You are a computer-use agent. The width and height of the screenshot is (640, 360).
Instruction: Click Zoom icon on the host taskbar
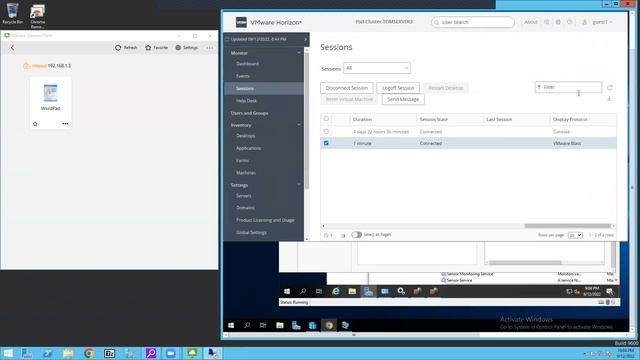(x=171, y=353)
